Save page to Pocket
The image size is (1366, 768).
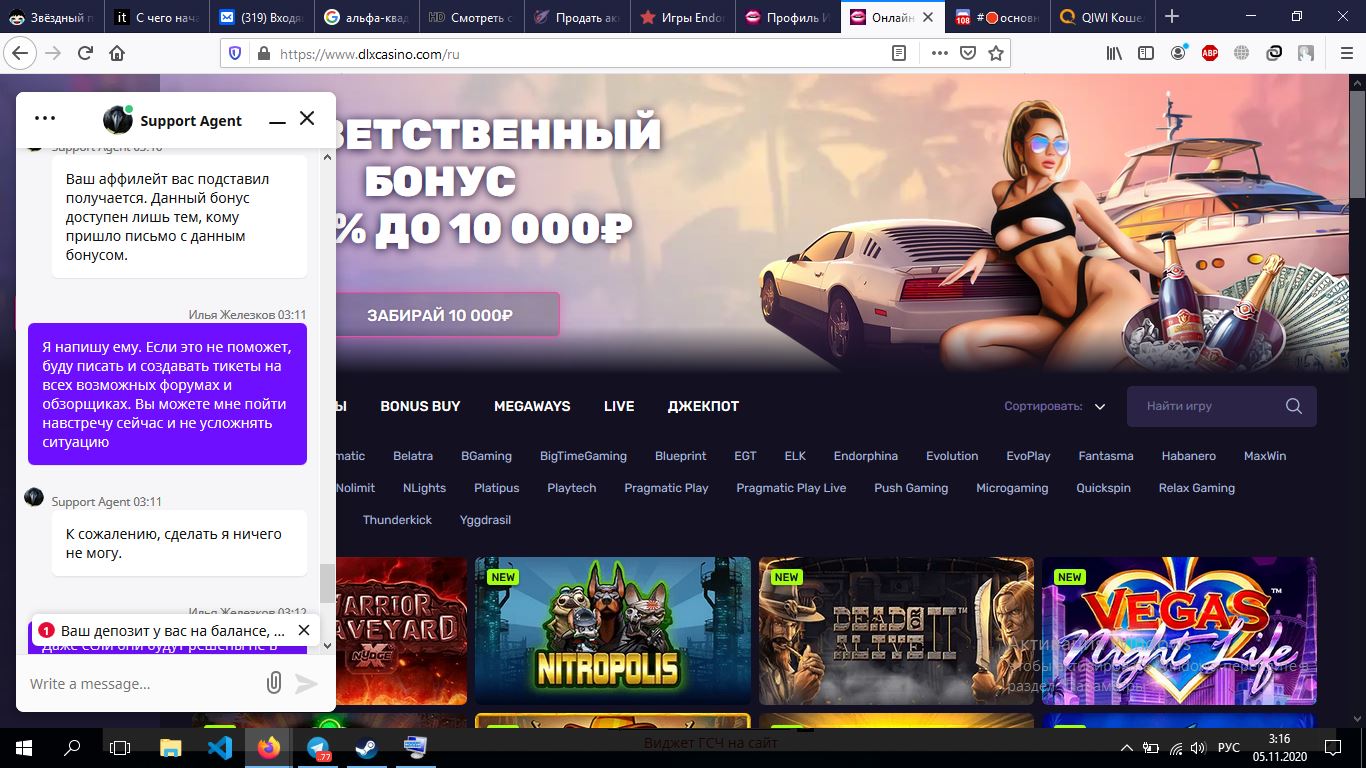pos(967,53)
